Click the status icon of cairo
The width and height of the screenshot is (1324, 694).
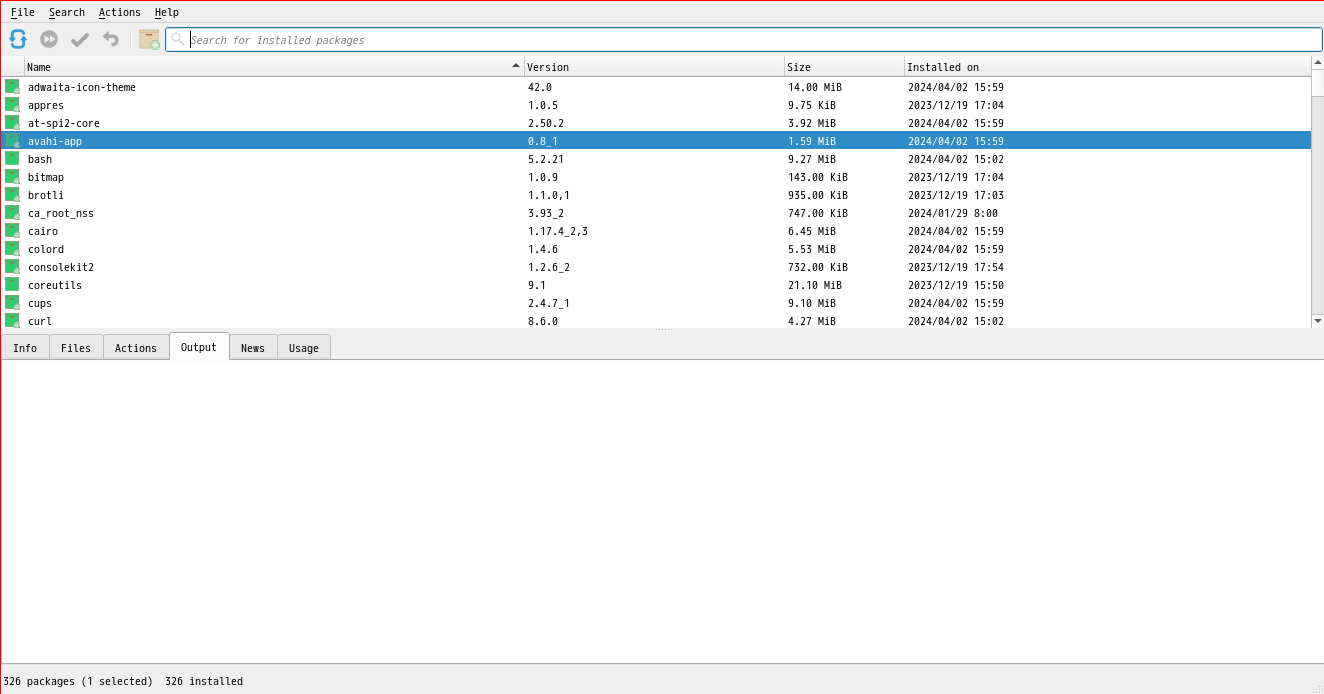click(x=12, y=231)
